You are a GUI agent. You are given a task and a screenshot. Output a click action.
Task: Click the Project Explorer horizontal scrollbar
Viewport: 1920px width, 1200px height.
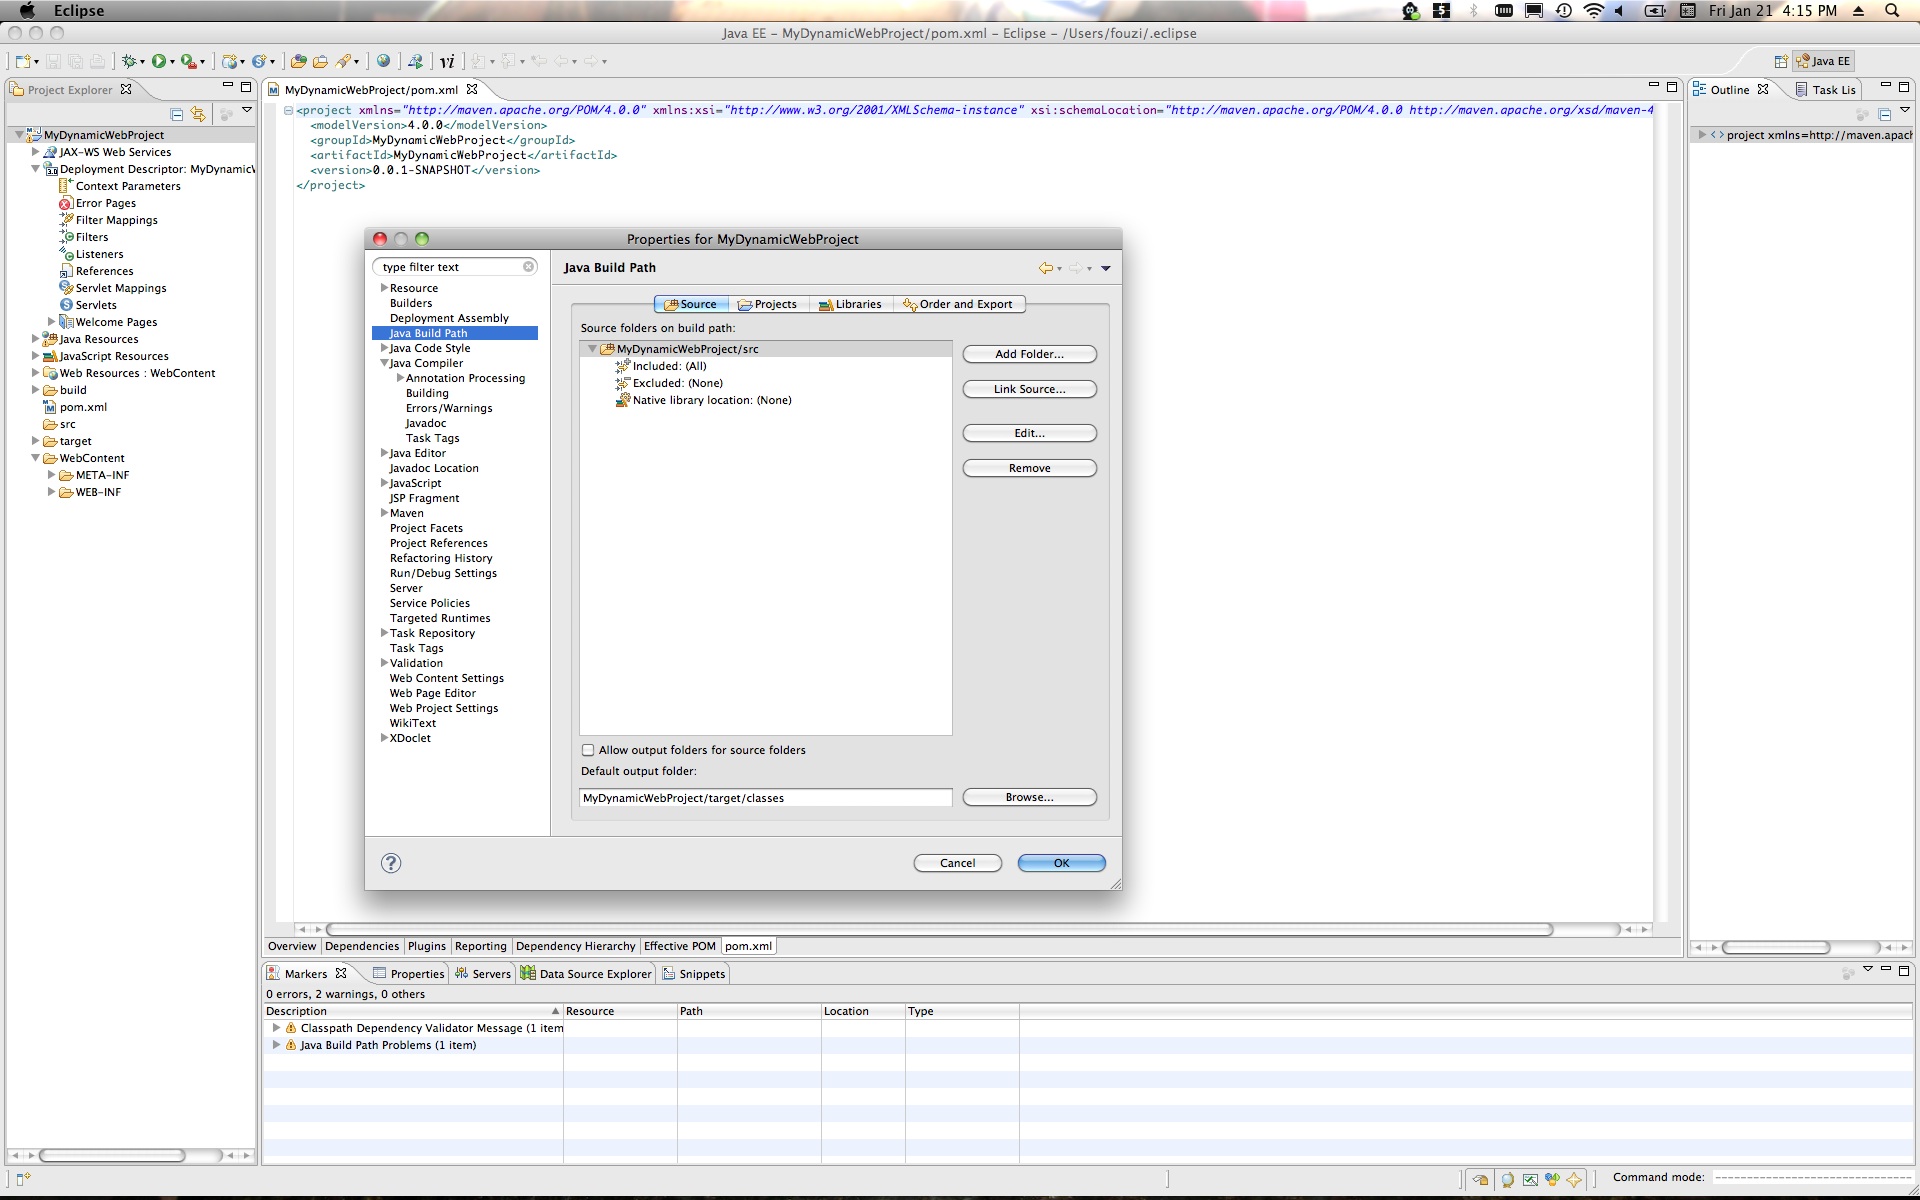coord(112,1155)
